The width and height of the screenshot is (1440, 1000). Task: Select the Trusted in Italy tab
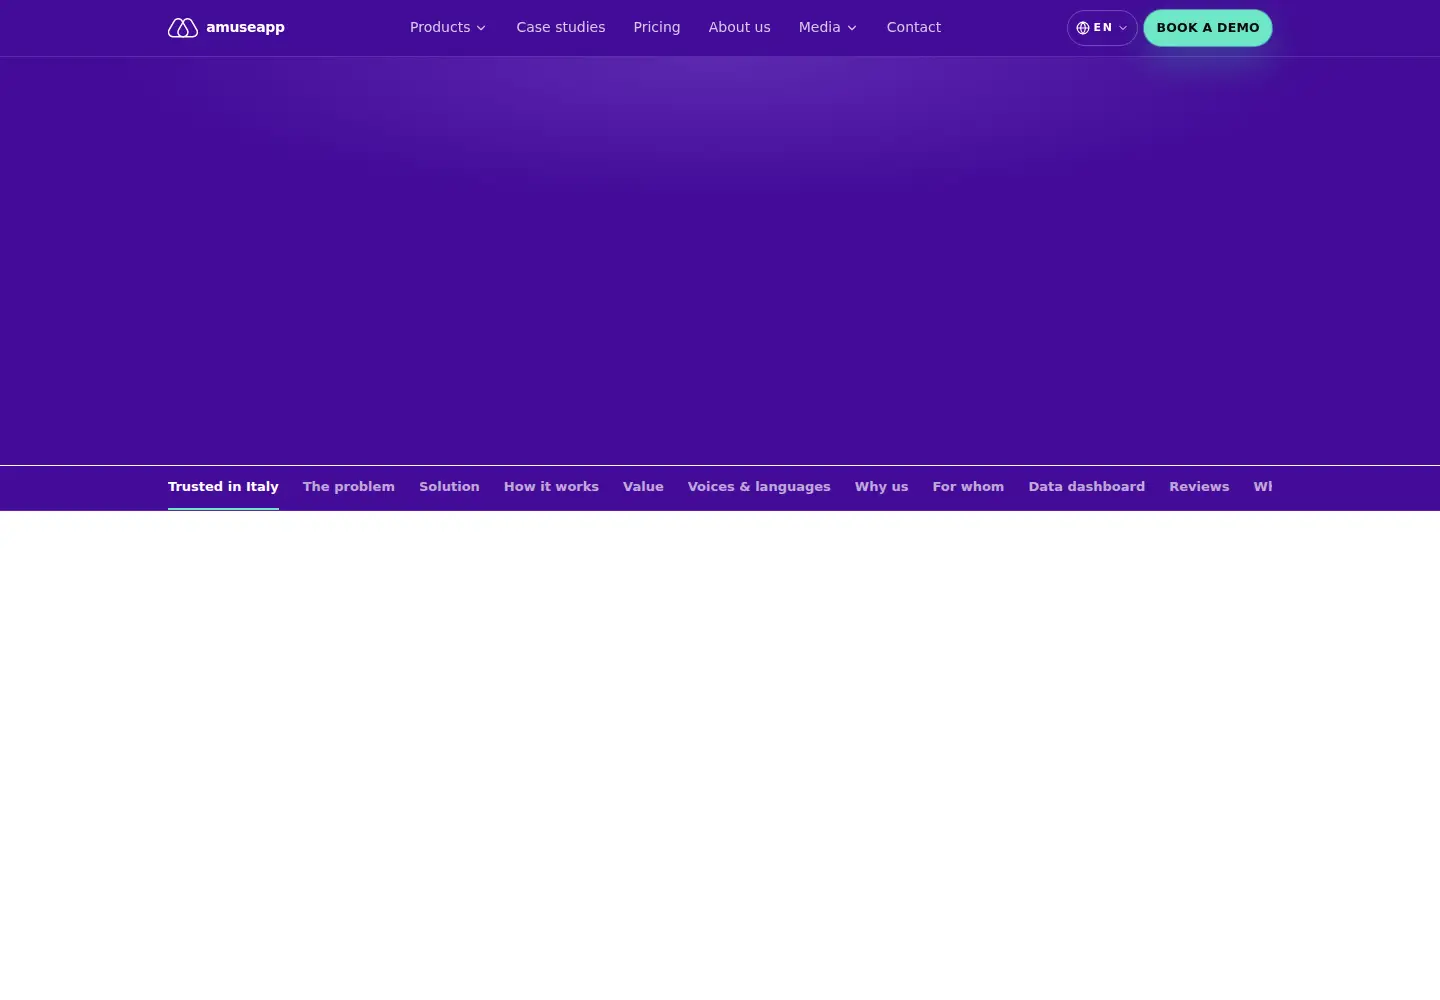223,487
